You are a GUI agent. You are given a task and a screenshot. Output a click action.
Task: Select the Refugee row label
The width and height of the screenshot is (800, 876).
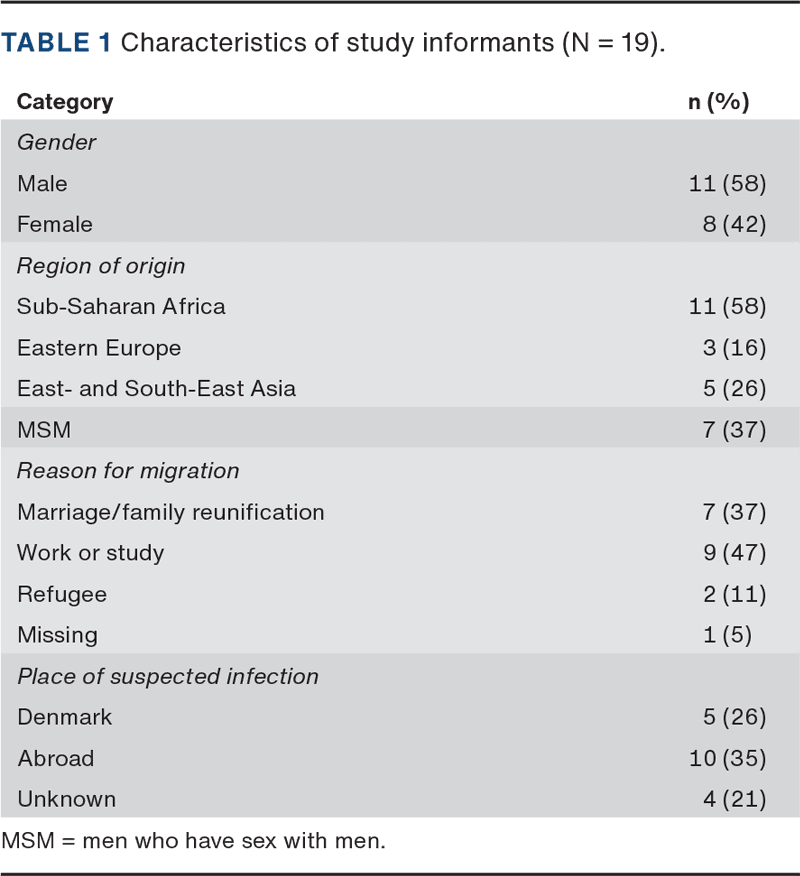click(62, 594)
